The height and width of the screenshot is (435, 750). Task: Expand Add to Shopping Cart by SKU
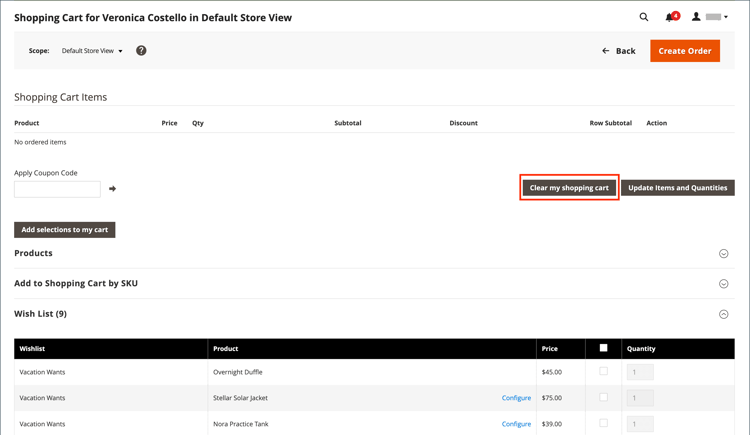tap(724, 284)
